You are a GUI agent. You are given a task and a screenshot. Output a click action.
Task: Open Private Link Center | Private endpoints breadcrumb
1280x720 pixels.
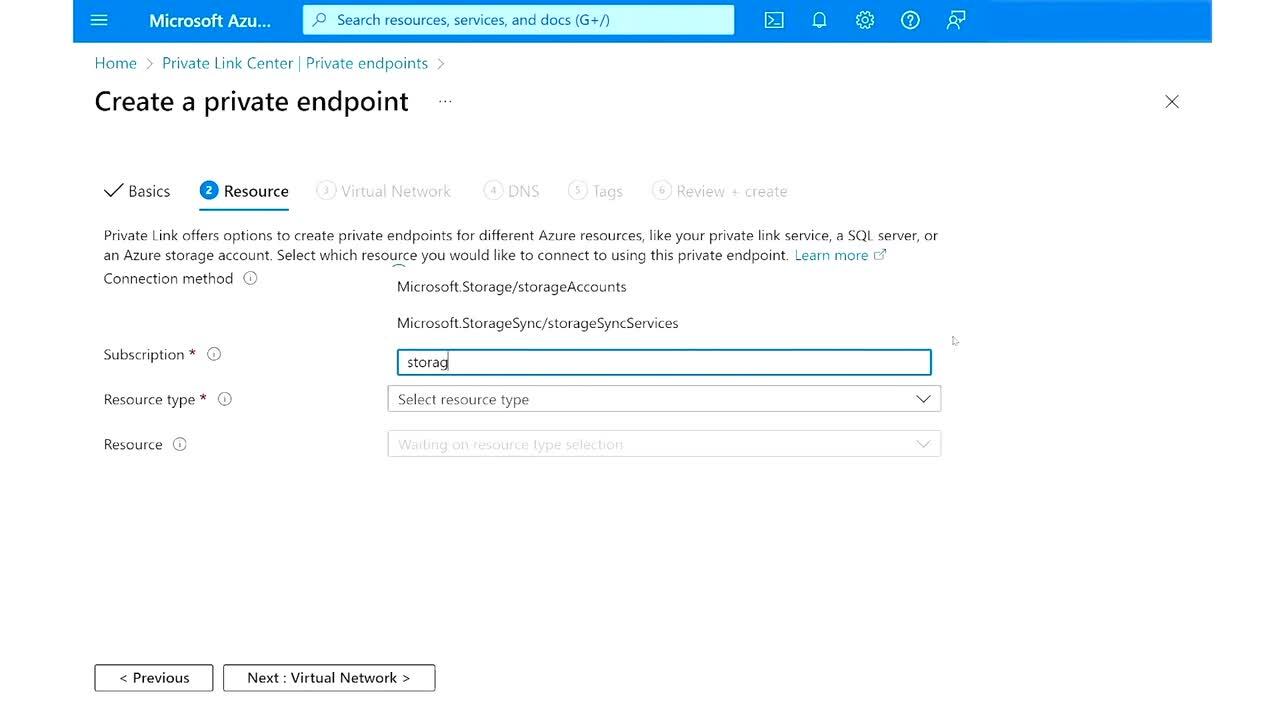click(295, 63)
